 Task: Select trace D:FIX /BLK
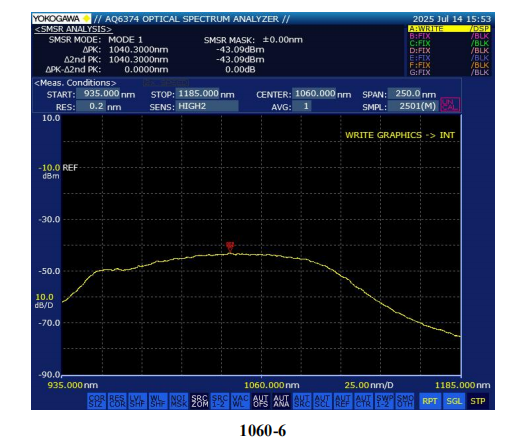449,51
